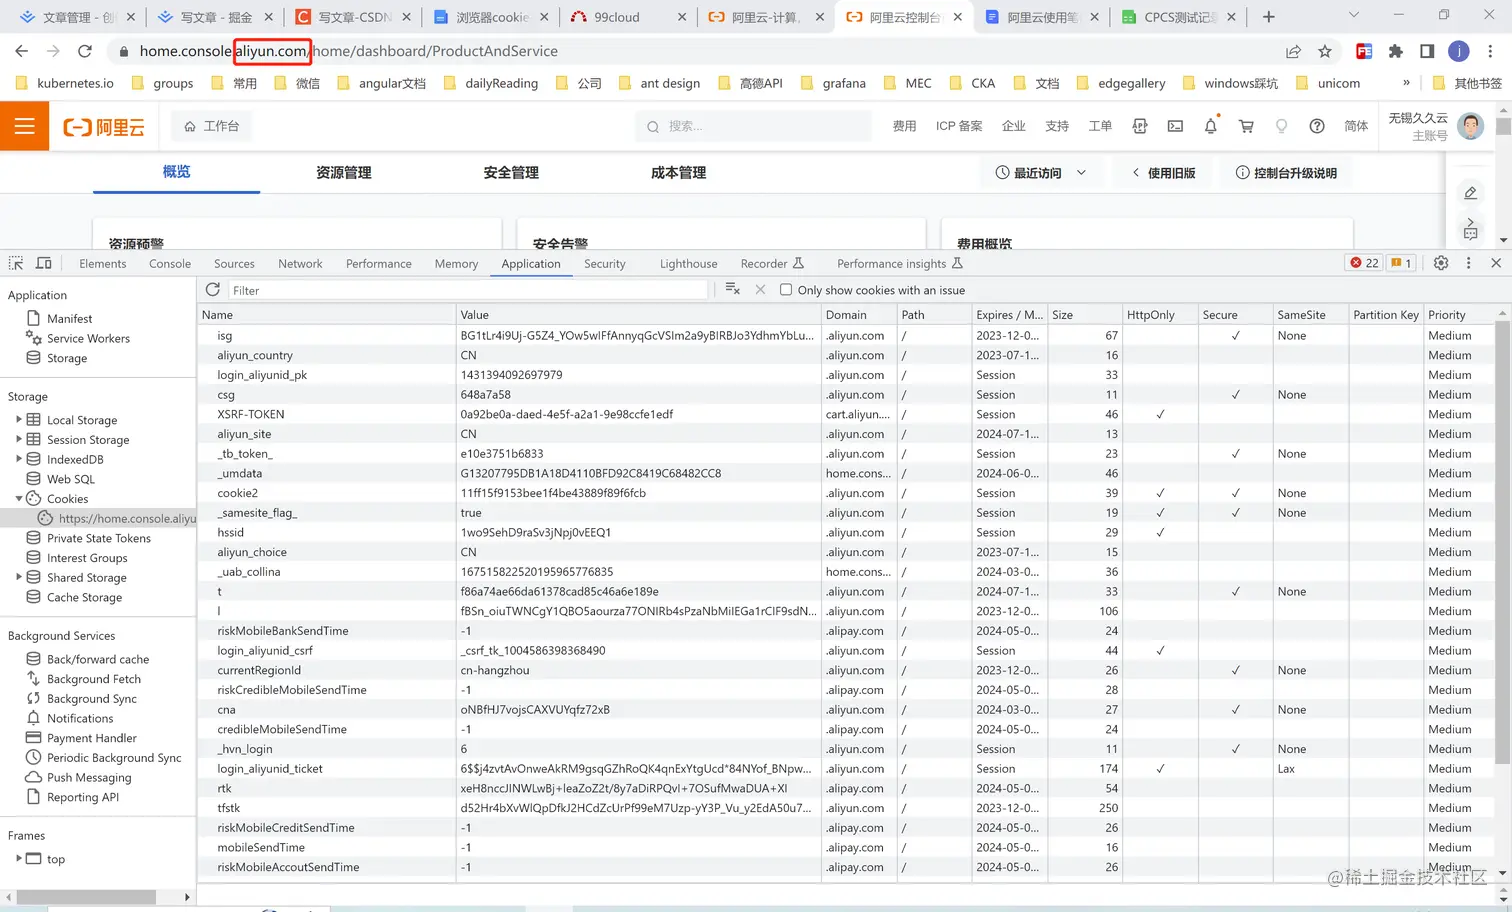Switch to the 资源管理 tab
This screenshot has height=912, width=1512.
pos(344,173)
